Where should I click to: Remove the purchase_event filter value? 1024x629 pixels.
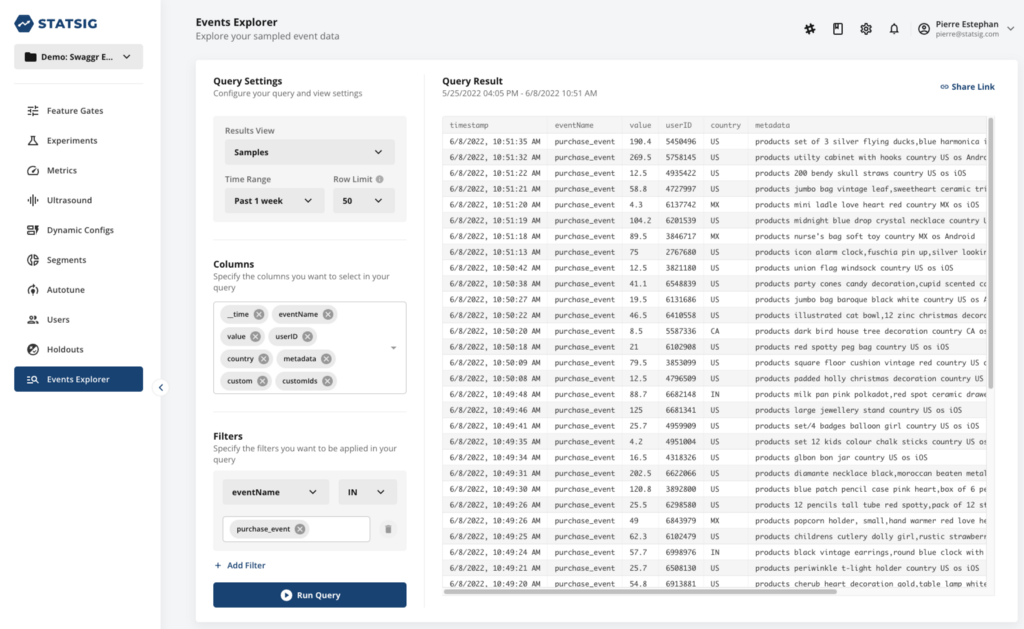point(300,529)
